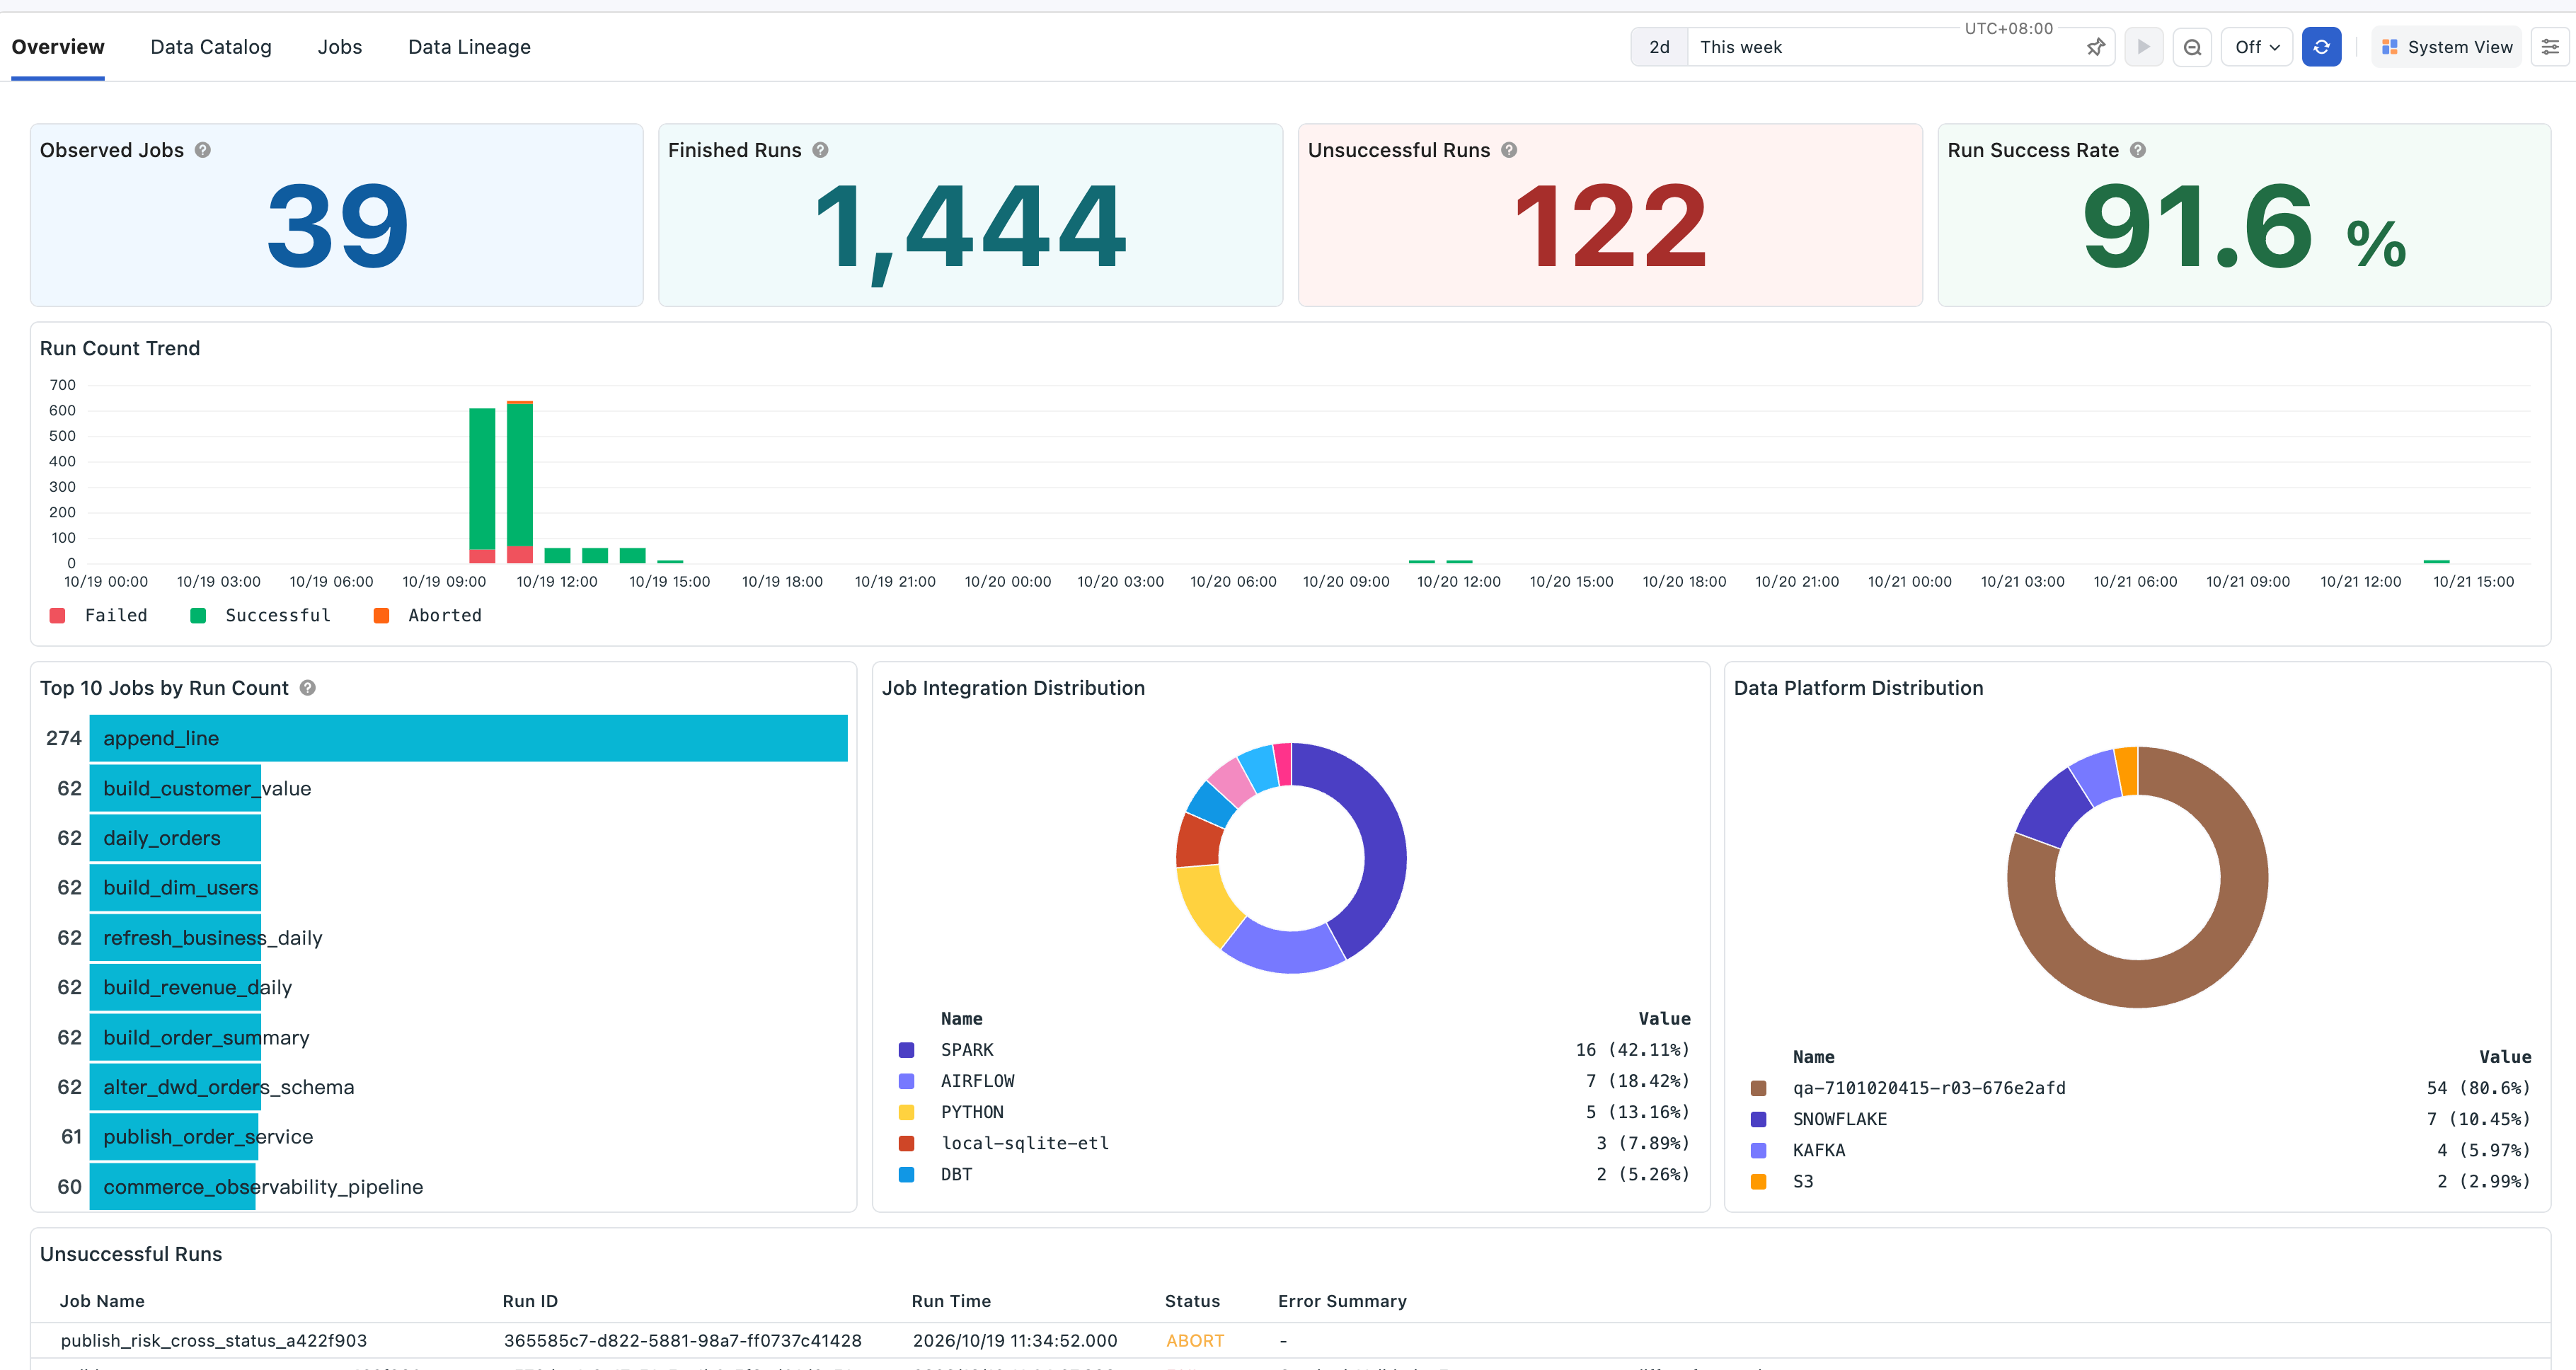Click help icon next to Observed Jobs
The height and width of the screenshot is (1370, 2576).
point(202,150)
